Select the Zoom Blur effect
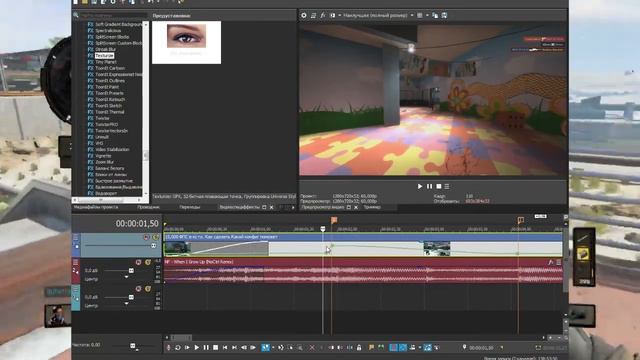This screenshot has height=360, width=640. click(104, 162)
